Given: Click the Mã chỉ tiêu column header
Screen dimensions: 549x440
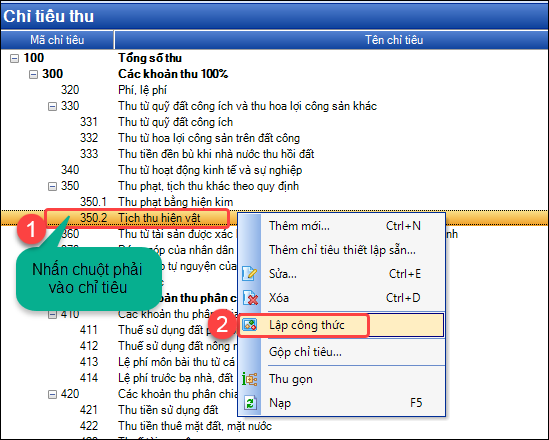Looking at the screenshot, I should (57, 40).
